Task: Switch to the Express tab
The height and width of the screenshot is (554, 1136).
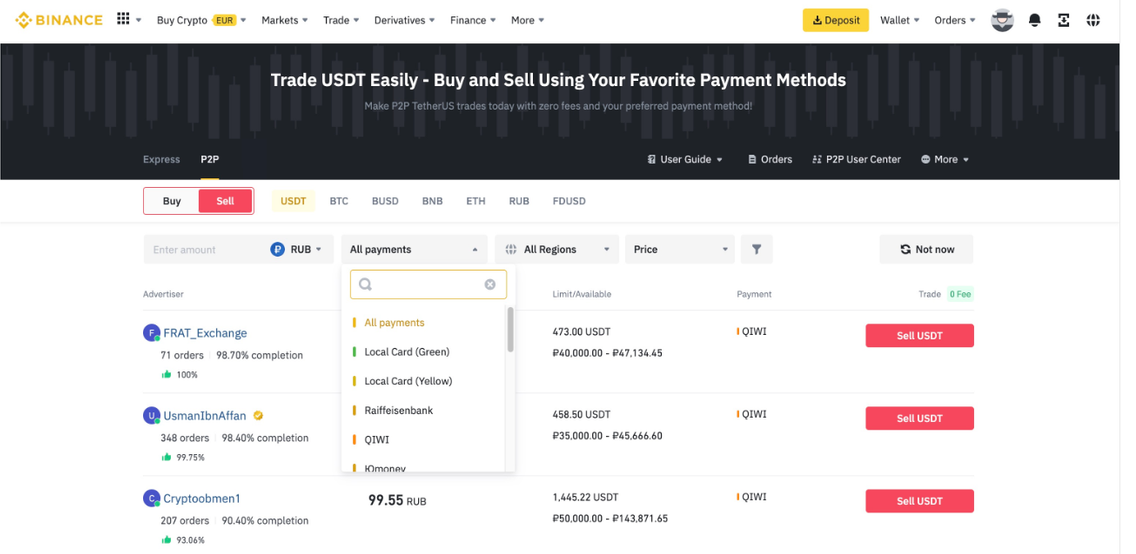Action: click(161, 159)
